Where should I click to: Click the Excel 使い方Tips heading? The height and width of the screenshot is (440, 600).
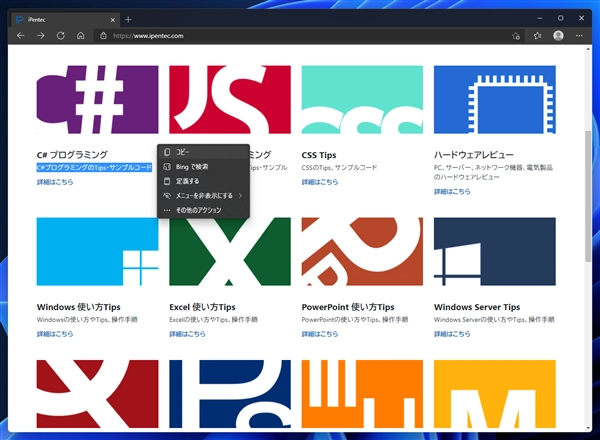coord(202,307)
